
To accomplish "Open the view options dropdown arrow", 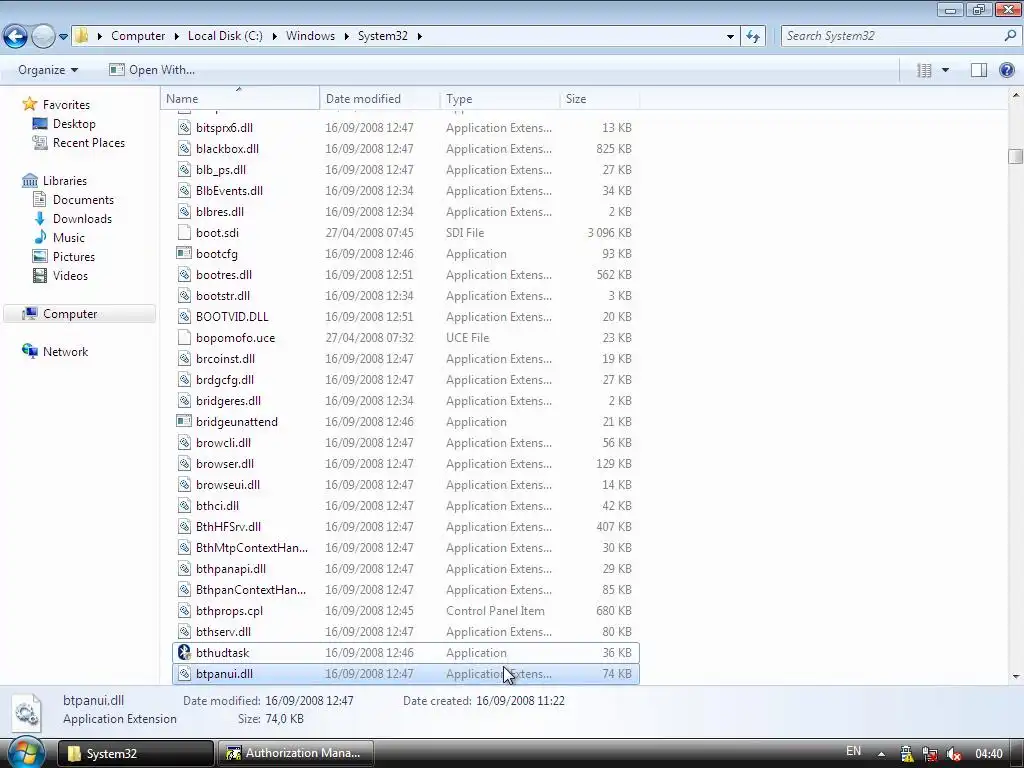I will 945,70.
